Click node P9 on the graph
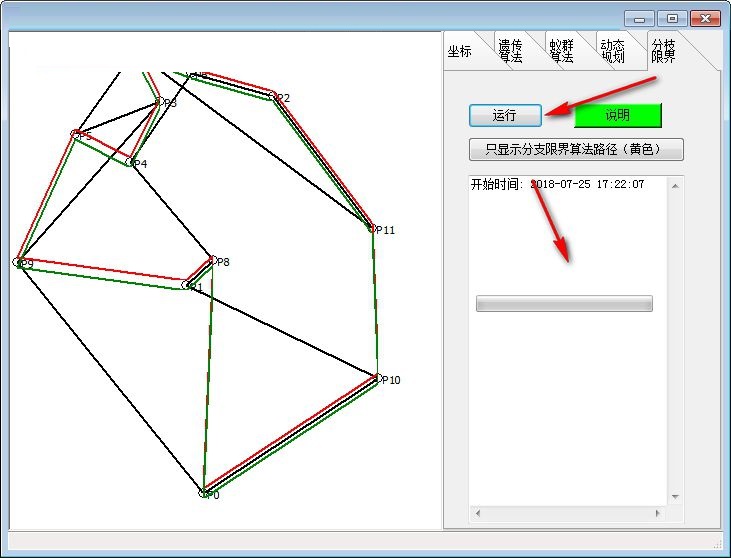Image resolution: width=731 pixels, height=558 pixels. (18, 262)
